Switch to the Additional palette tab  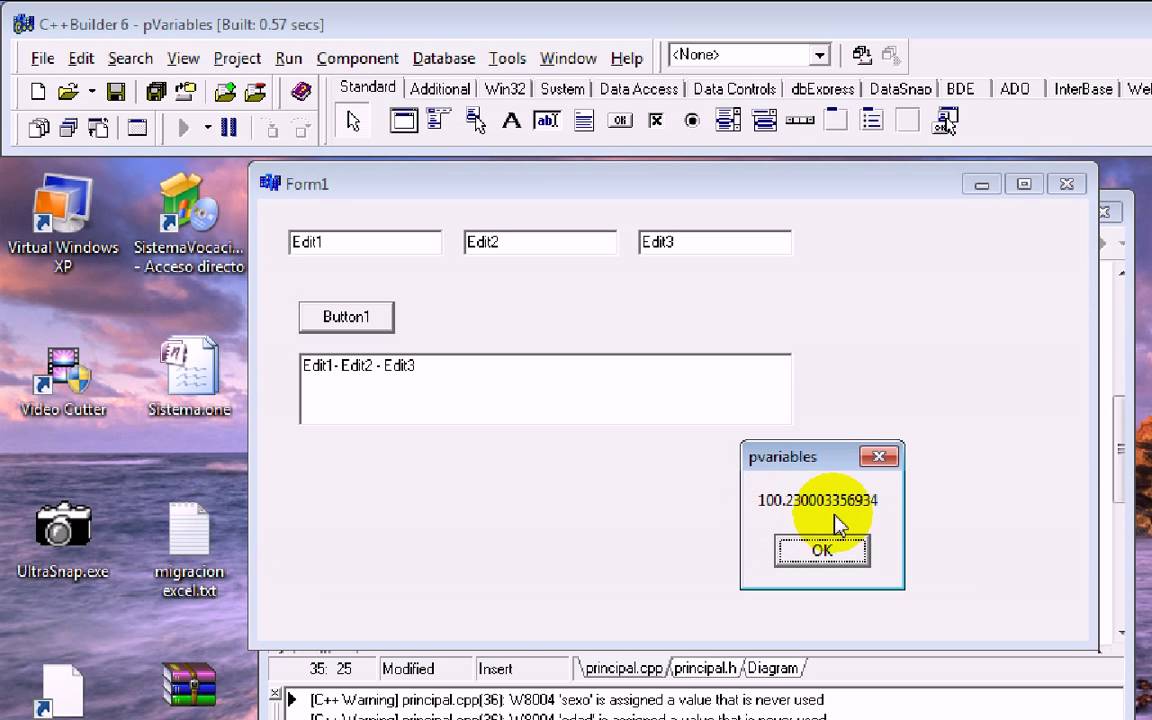[440, 89]
